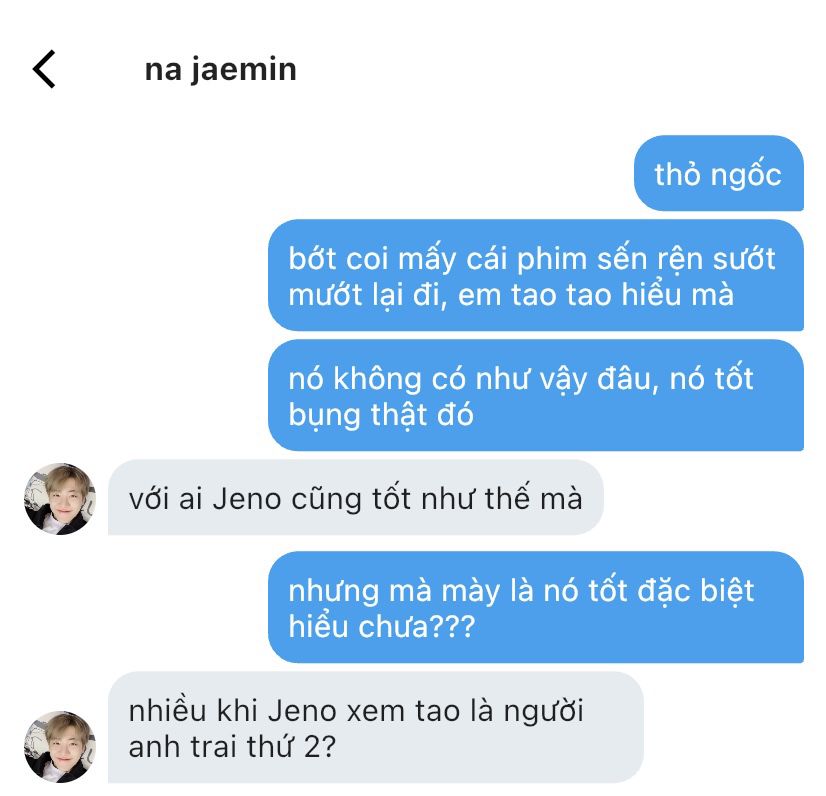Tap the 'với ai Jeno cũng tốt' received bubble
Screen dimensions: 826x796
click(x=356, y=498)
